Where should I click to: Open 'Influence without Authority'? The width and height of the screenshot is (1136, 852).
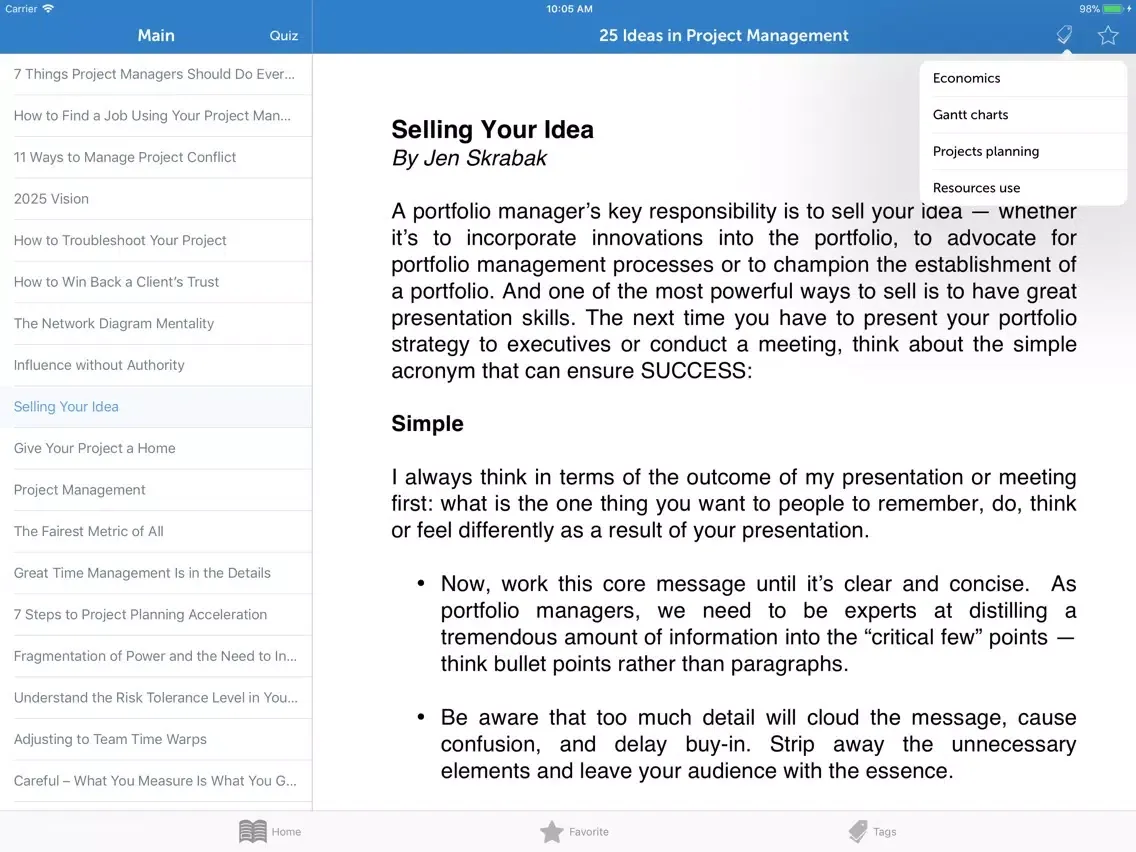tap(156, 365)
